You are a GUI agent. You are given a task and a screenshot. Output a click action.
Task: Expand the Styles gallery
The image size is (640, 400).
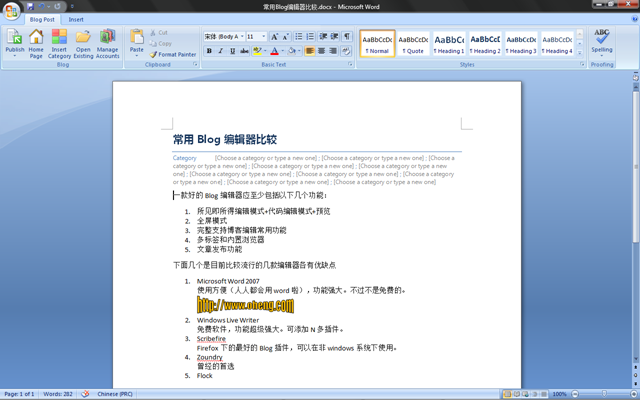click(x=581, y=52)
